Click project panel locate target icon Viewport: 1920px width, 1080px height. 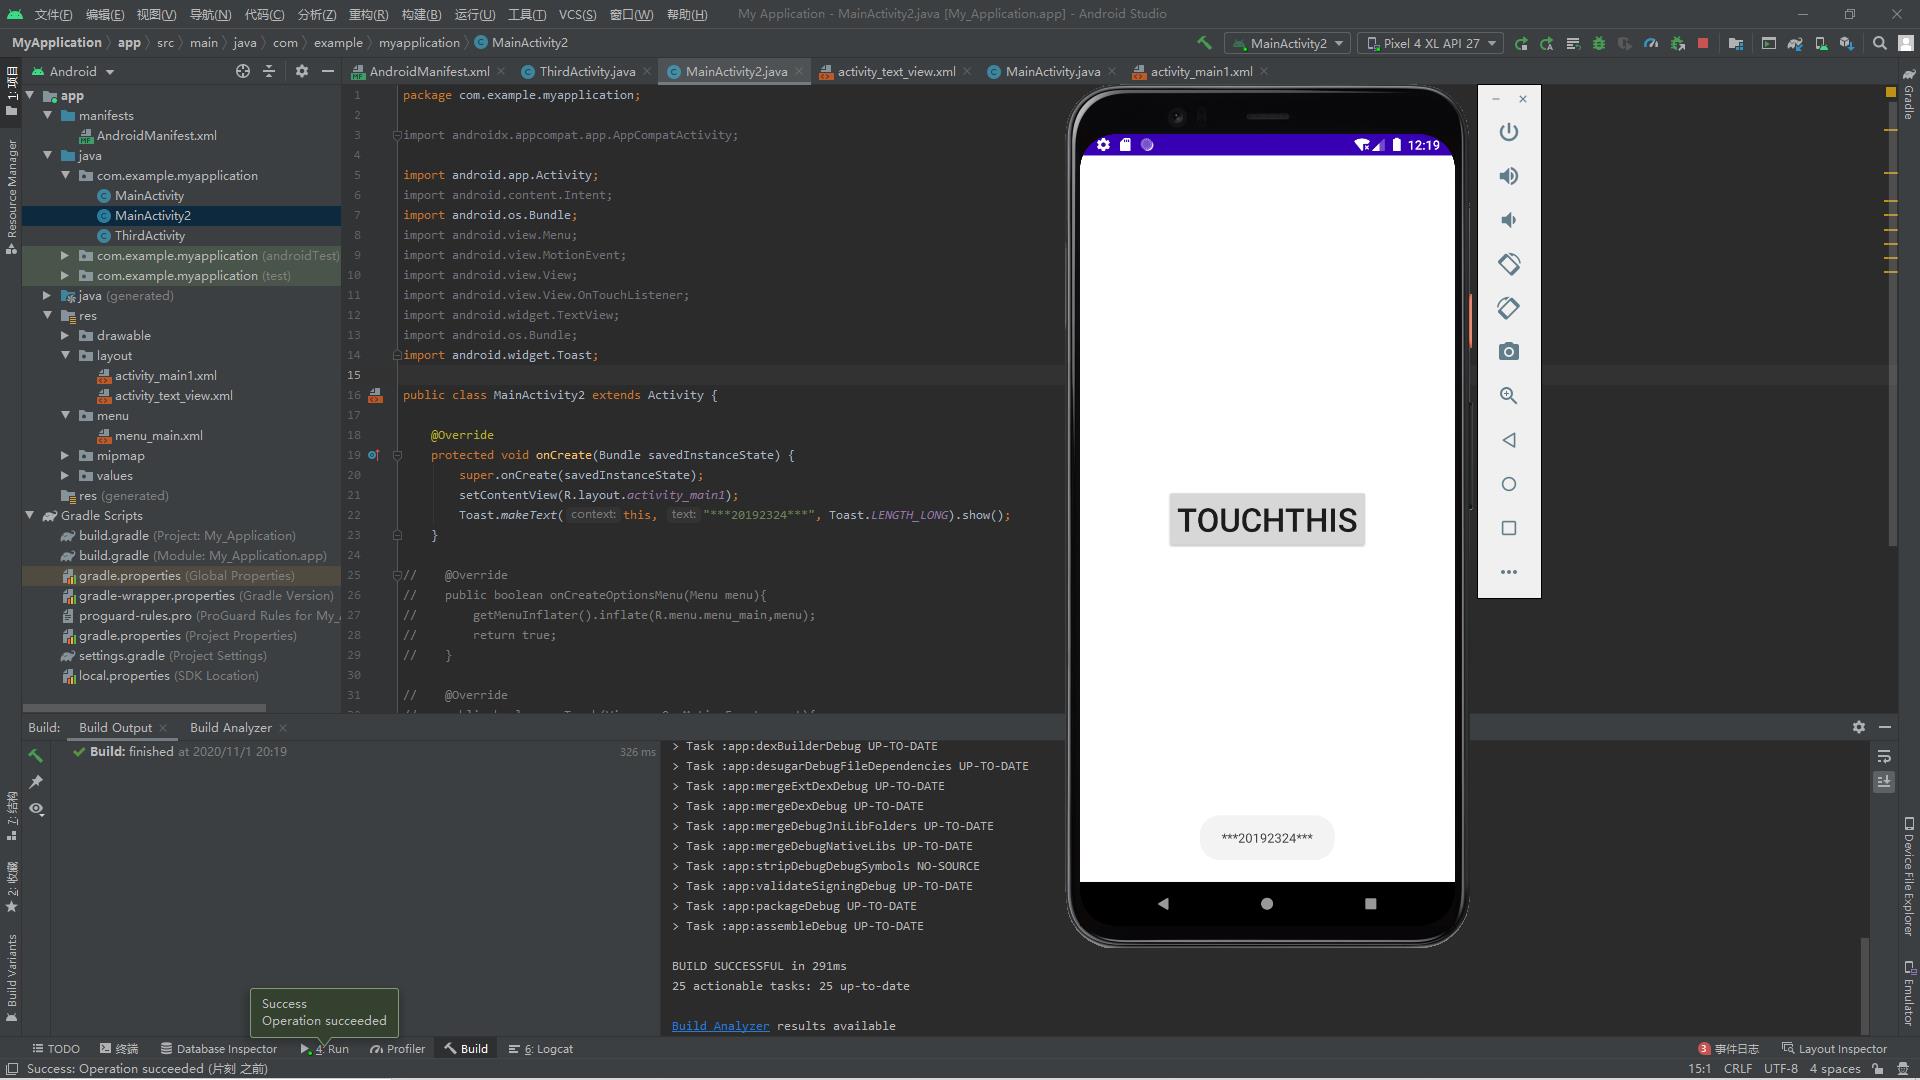tap(242, 71)
